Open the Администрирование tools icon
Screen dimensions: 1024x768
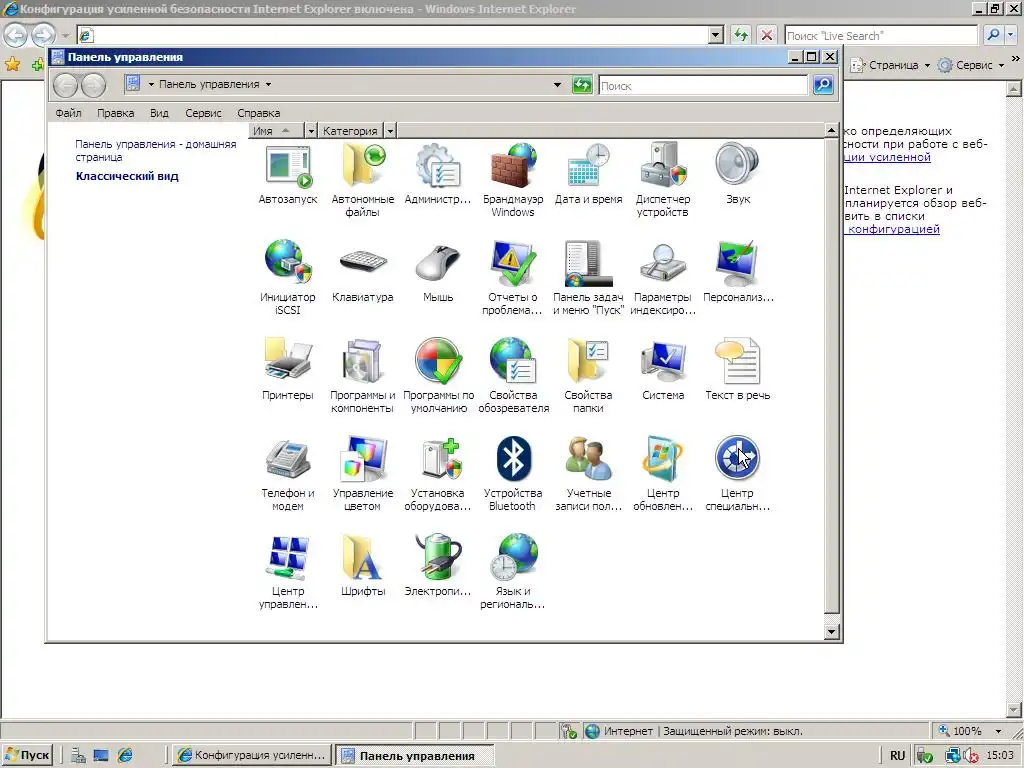[x=438, y=174]
